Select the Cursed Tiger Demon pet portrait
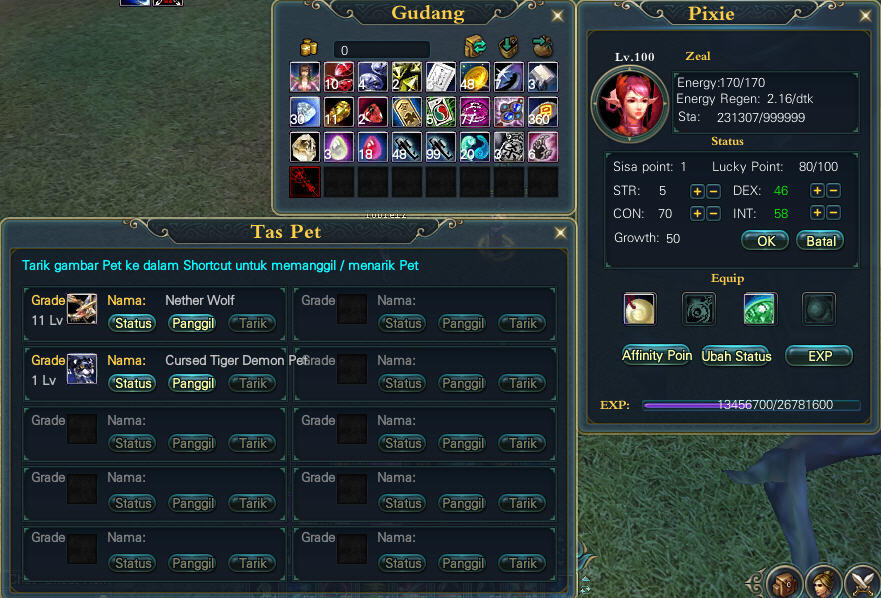Image resolution: width=881 pixels, height=598 pixels. (81, 368)
